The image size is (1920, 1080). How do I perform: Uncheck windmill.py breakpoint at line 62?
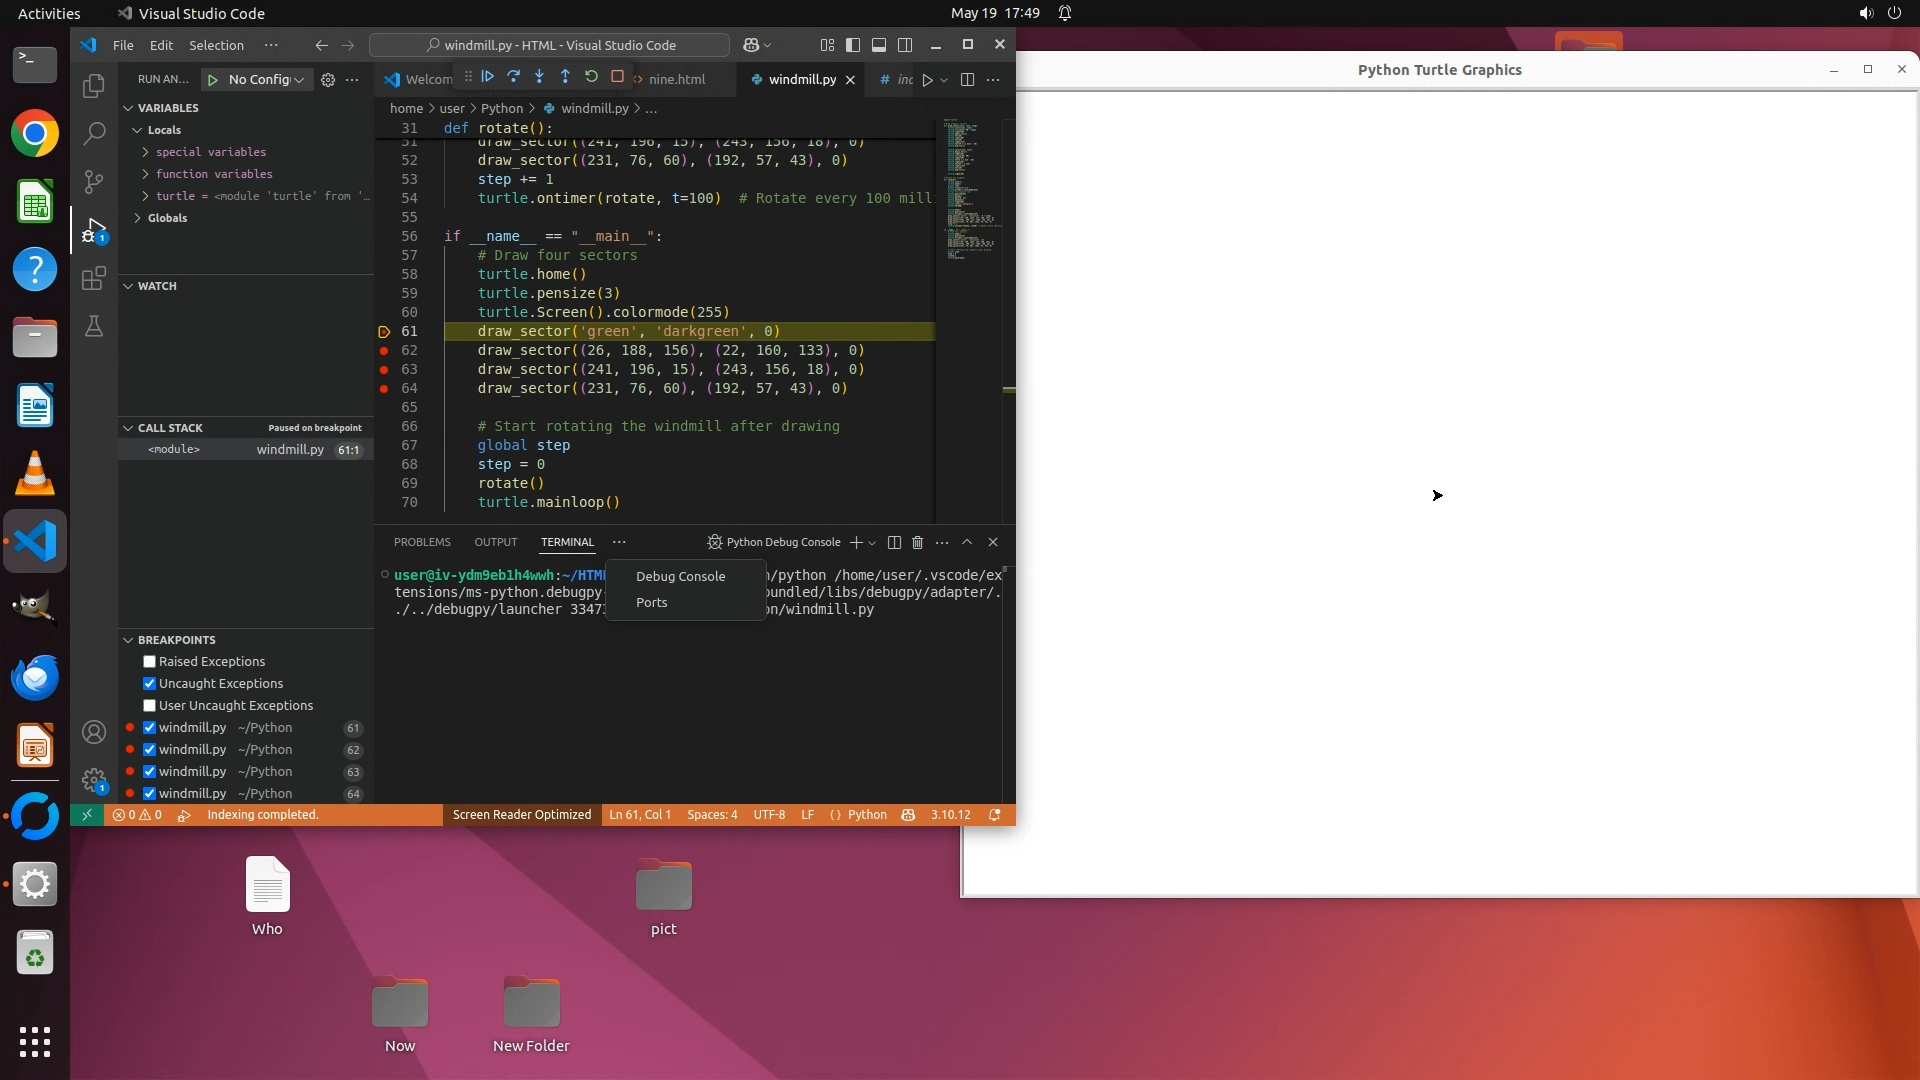150,750
